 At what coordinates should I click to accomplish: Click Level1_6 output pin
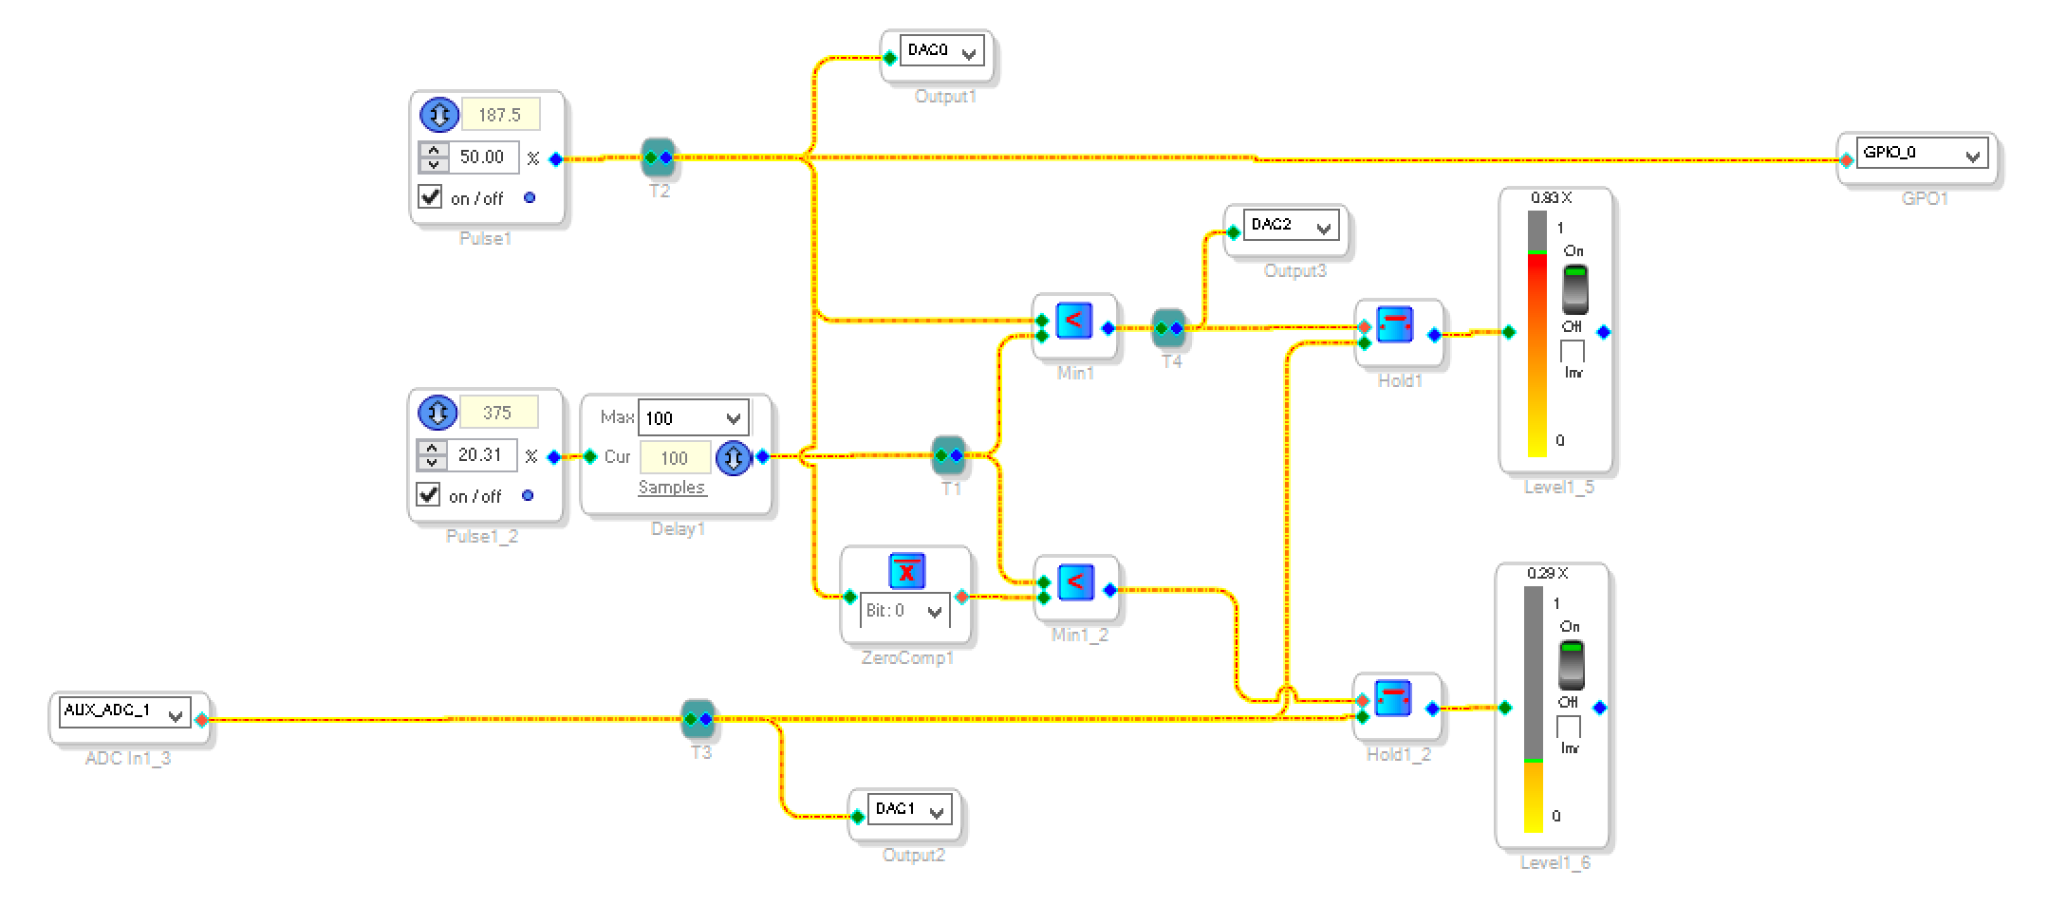tap(1600, 707)
